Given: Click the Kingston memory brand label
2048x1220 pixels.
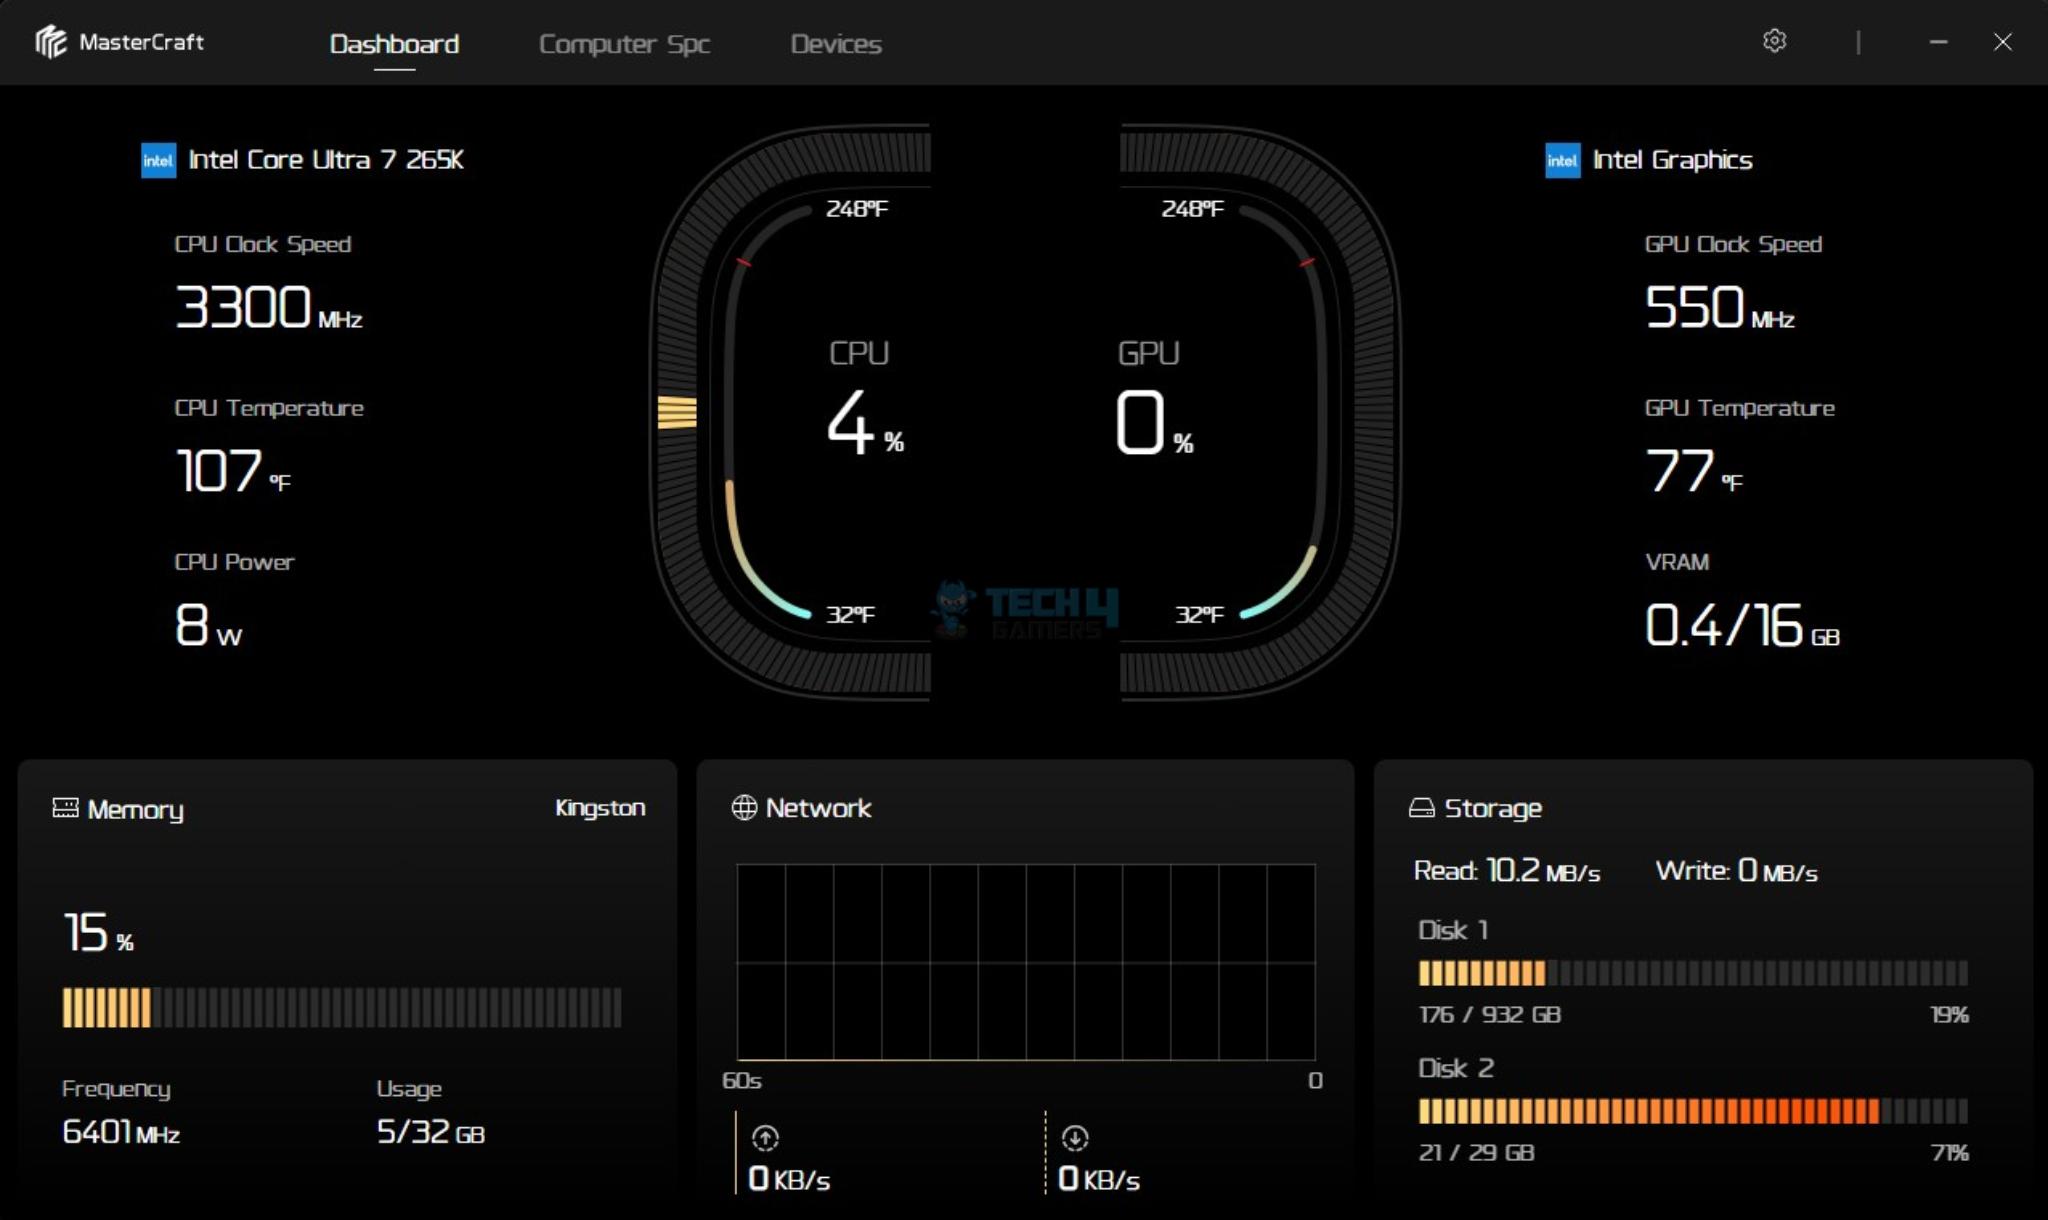Looking at the screenshot, I should (600, 808).
